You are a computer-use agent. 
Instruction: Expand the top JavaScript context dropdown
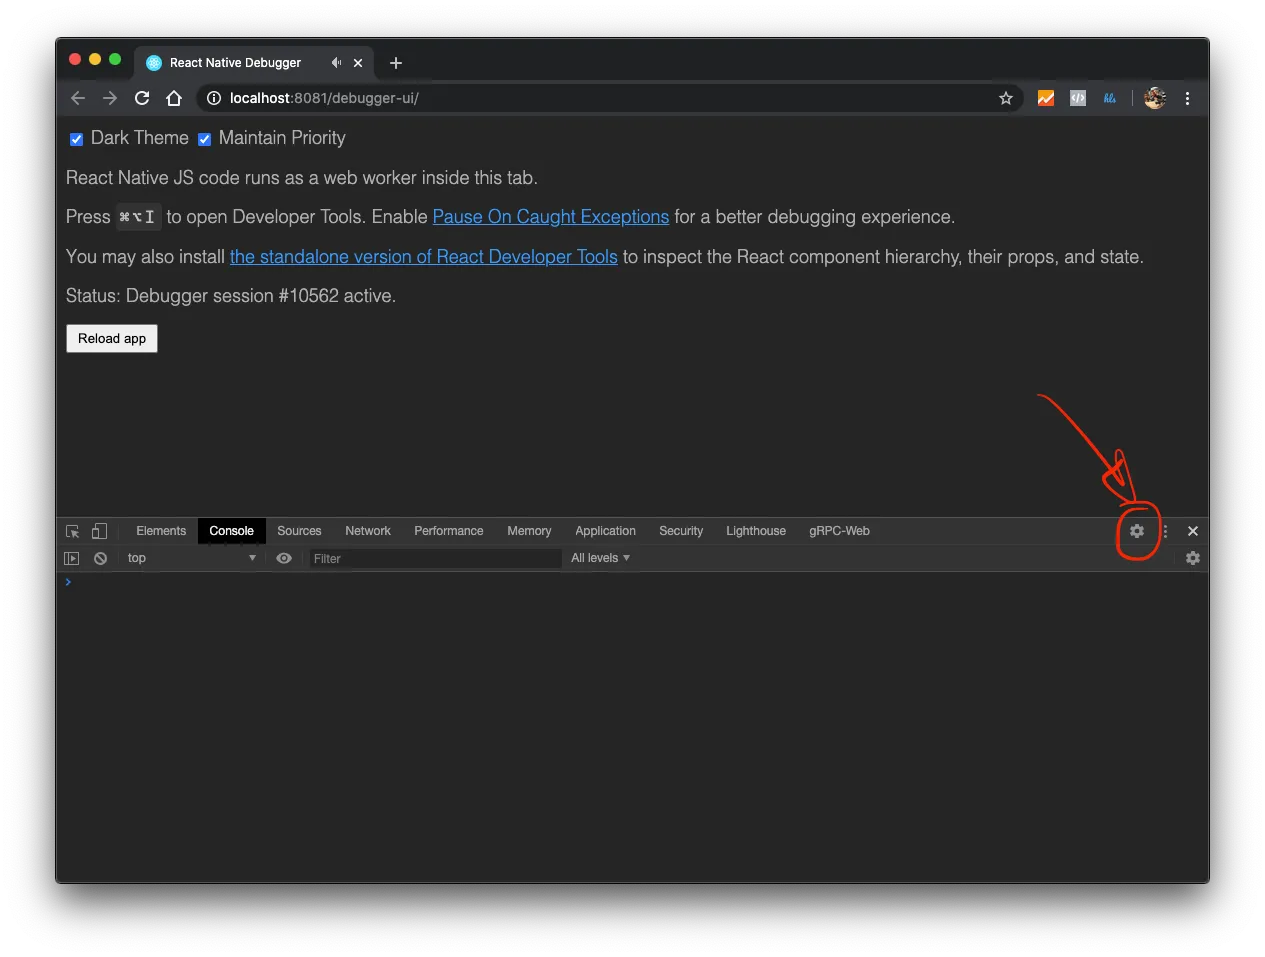tap(191, 558)
